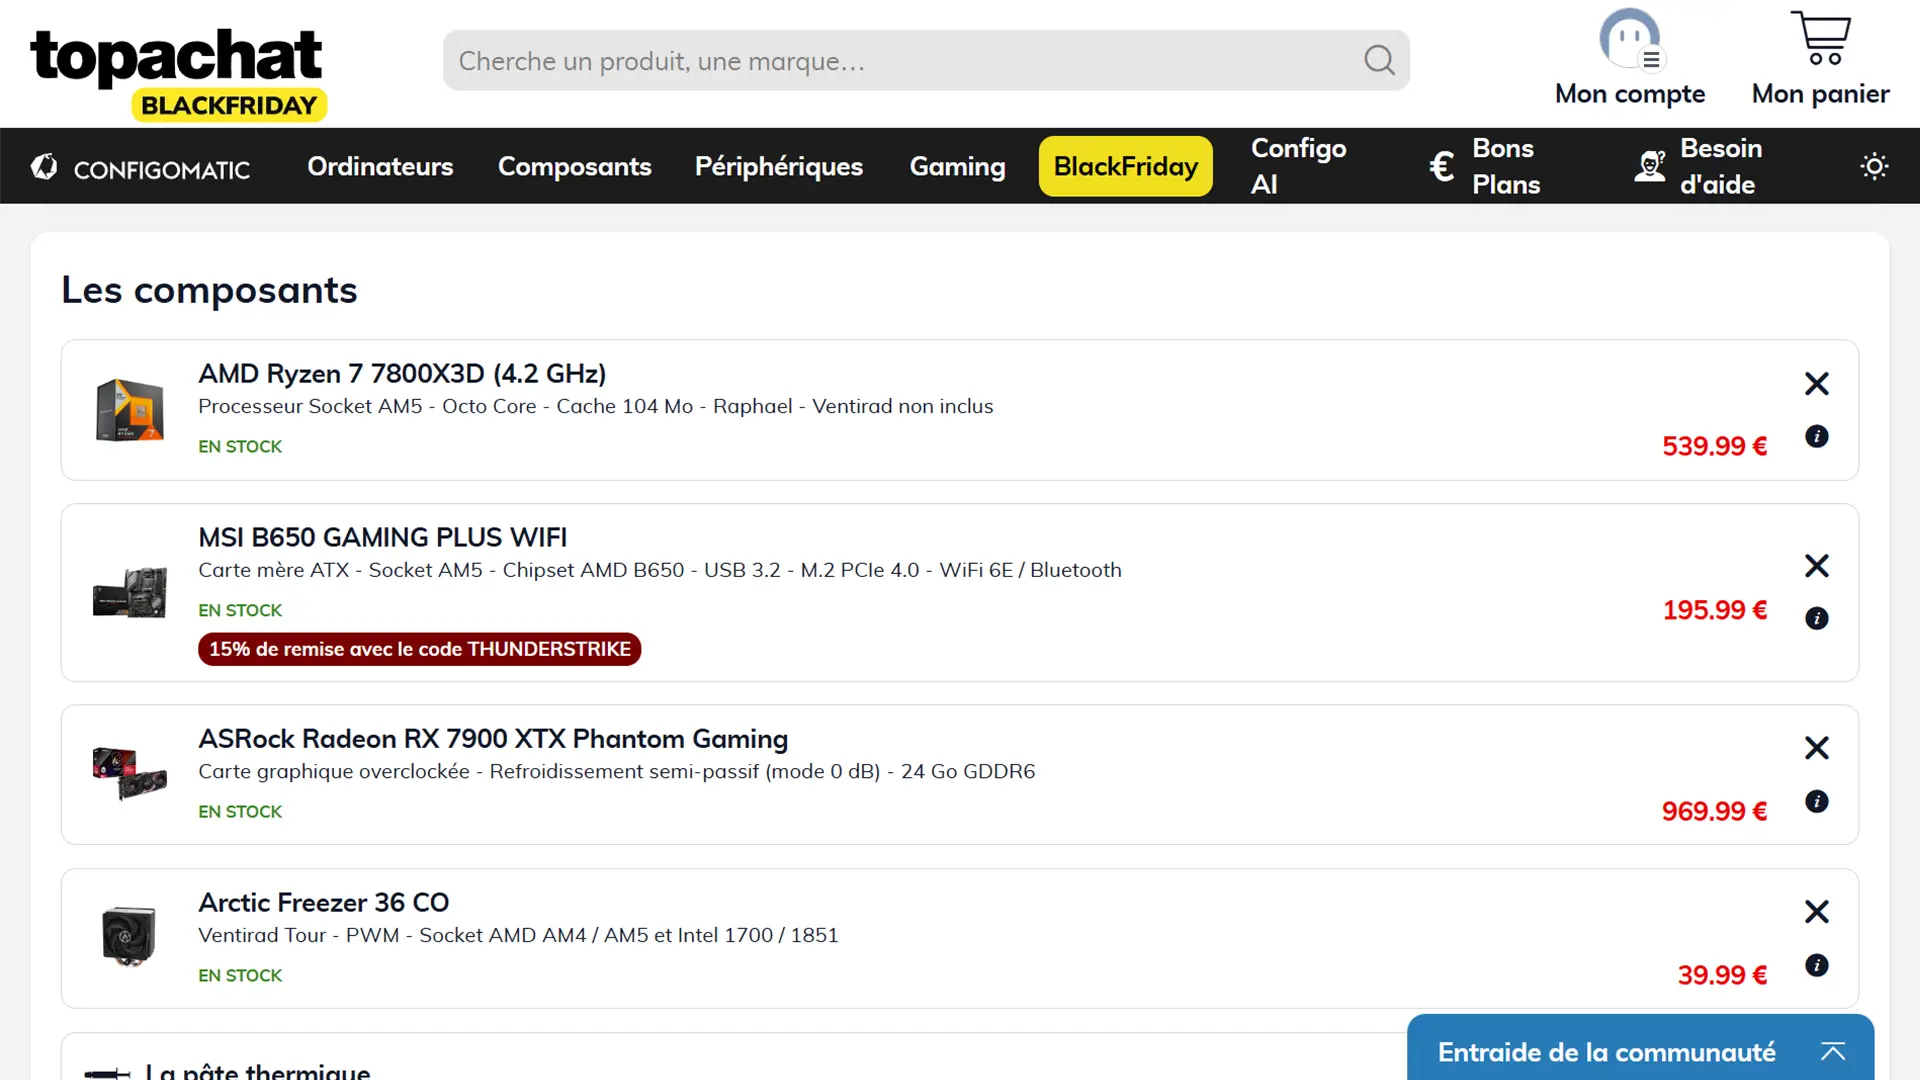Image resolution: width=1920 pixels, height=1080 pixels.
Task: Click the Besoin d'aide support icon
Action: pyautogui.click(x=1650, y=166)
